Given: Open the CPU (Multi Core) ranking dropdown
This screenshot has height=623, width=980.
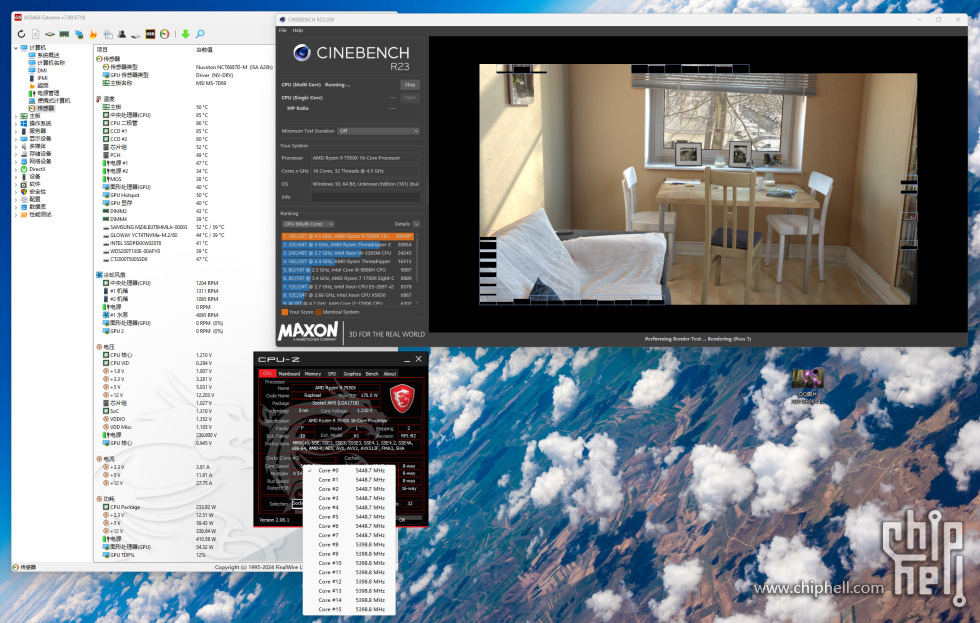Looking at the screenshot, I should click(x=308, y=224).
